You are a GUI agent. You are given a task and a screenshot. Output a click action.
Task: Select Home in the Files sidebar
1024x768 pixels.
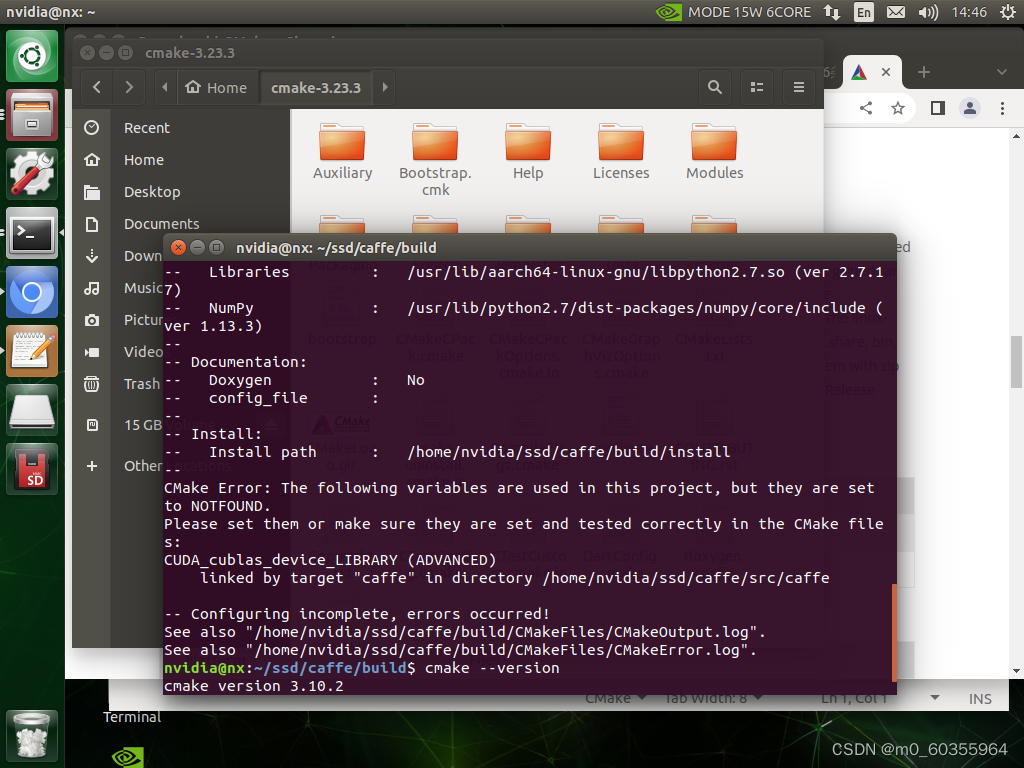(x=144, y=160)
